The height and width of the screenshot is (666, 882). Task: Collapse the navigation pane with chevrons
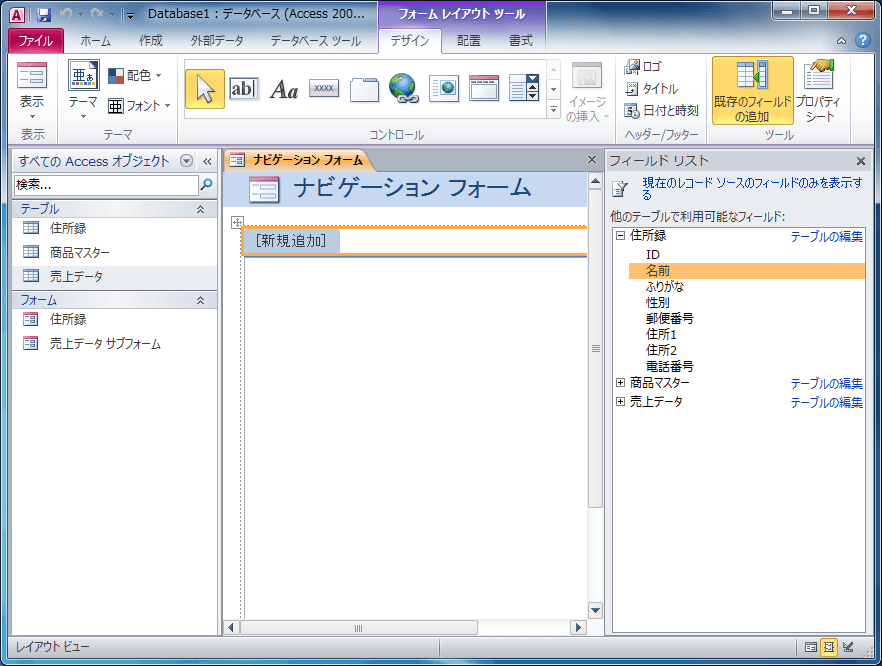207,161
